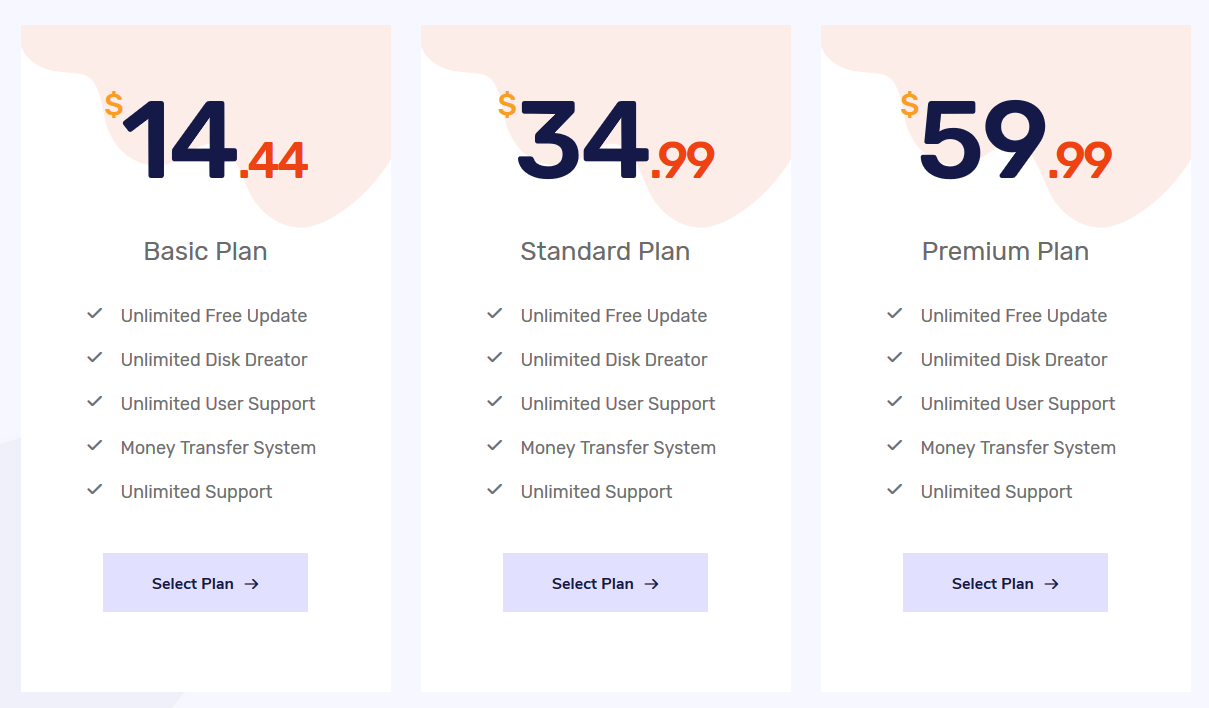Click Premium Plan's Money Transfer System checkmark

coord(895,446)
